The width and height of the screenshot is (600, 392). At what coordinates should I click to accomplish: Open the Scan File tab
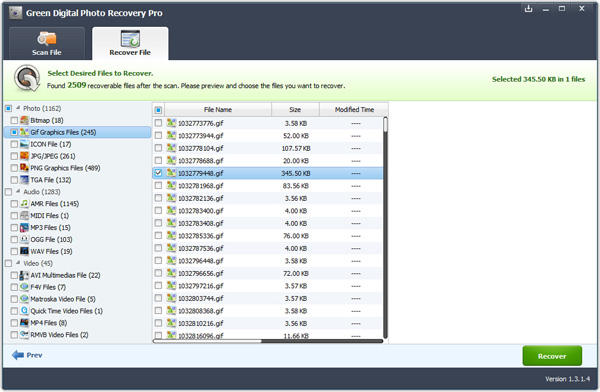47,44
